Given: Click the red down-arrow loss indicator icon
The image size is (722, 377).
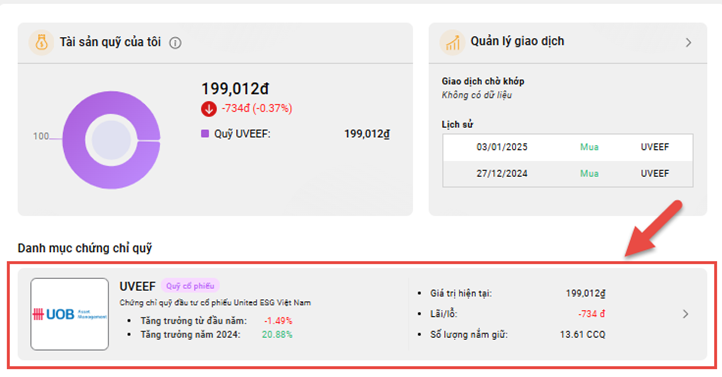Looking at the screenshot, I should point(209,109).
